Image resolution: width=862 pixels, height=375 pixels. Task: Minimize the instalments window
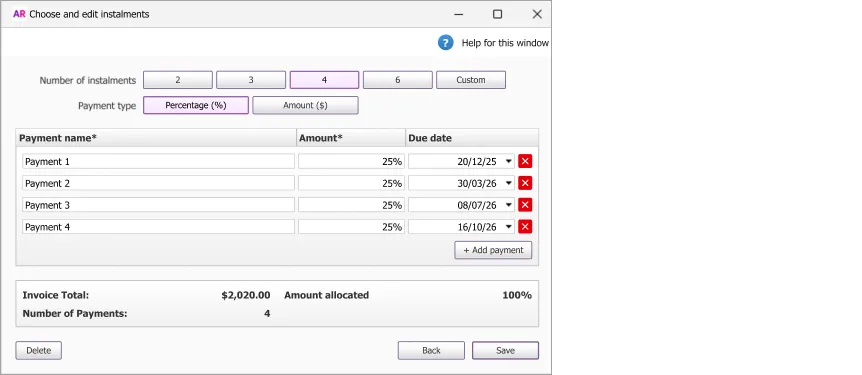point(458,14)
